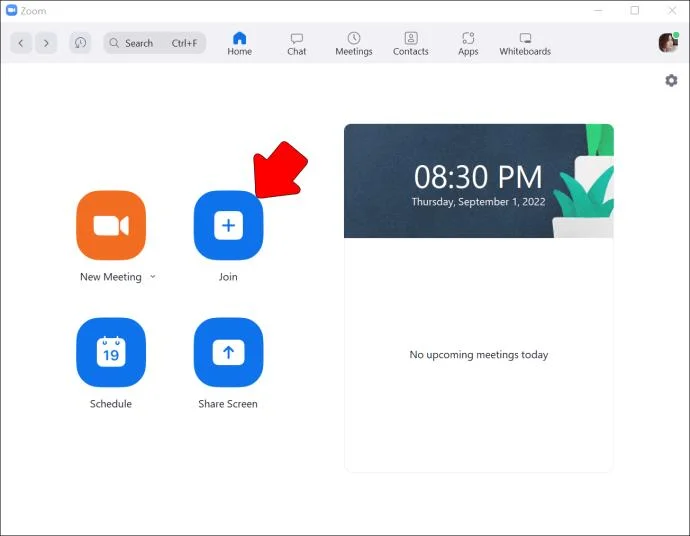This screenshot has width=690, height=536.
Task: Go back with the left arrow
Action: (x=21, y=43)
